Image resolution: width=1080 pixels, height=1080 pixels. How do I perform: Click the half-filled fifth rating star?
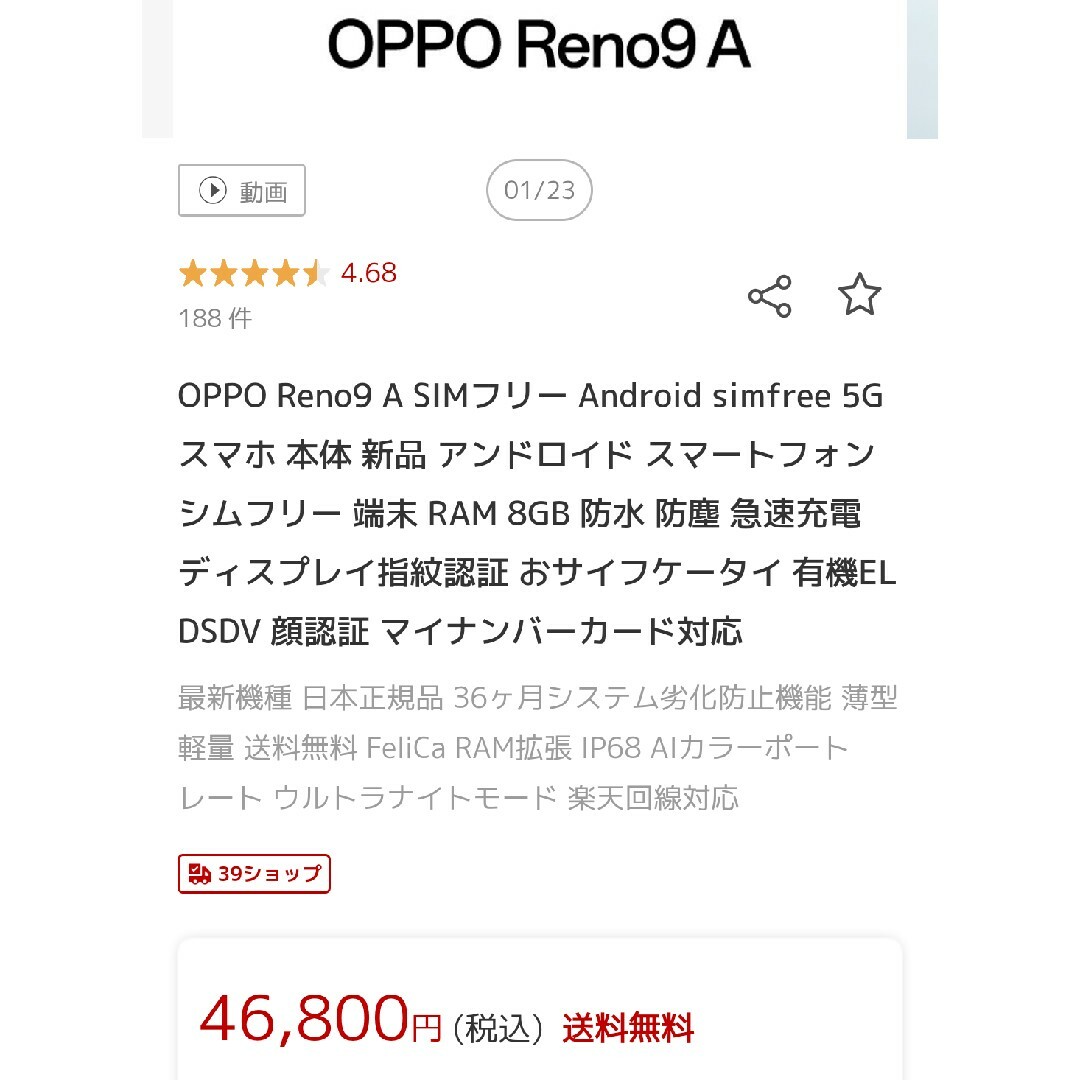tap(315, 273)
